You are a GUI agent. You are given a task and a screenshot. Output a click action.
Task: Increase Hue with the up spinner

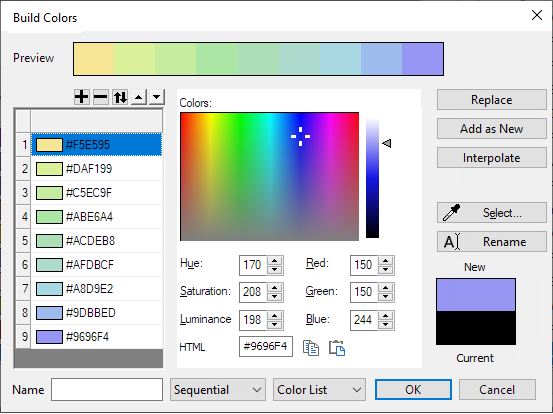tap(275, 261)
